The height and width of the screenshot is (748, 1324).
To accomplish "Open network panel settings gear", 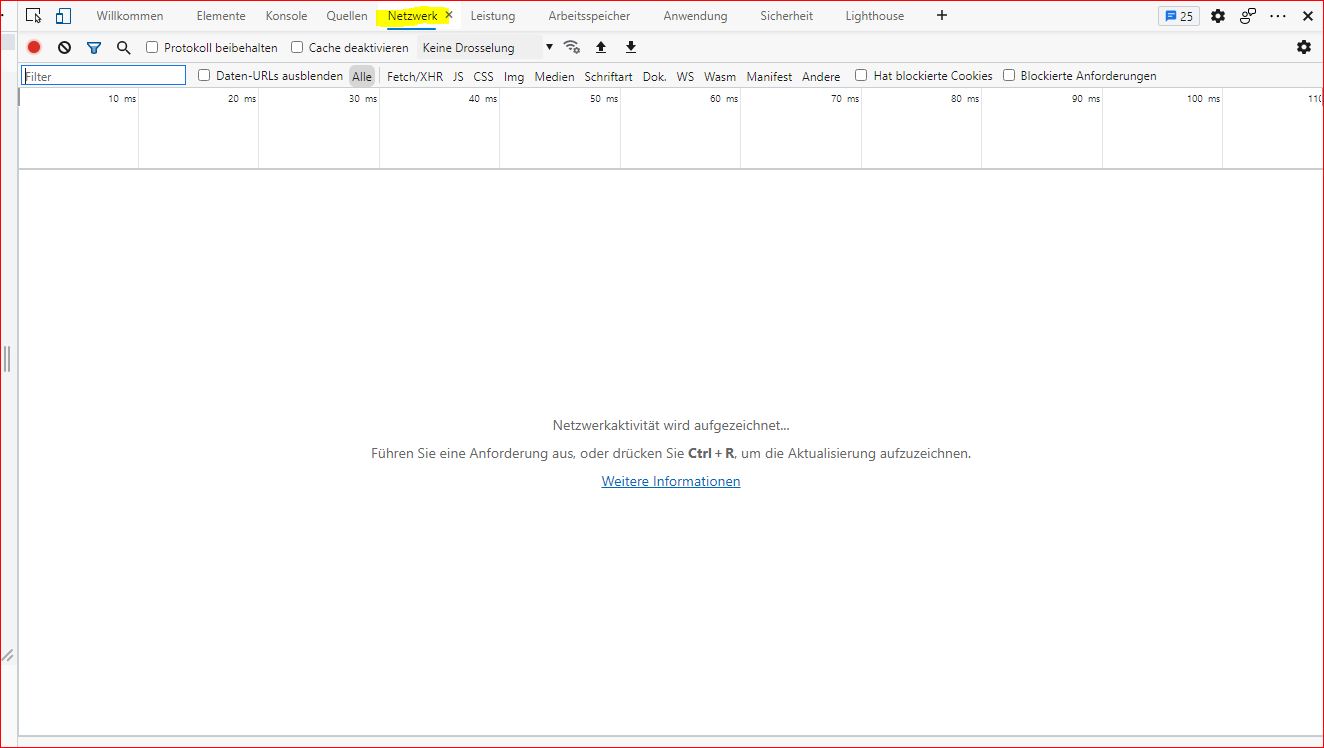I will [x=1304, y=47].
